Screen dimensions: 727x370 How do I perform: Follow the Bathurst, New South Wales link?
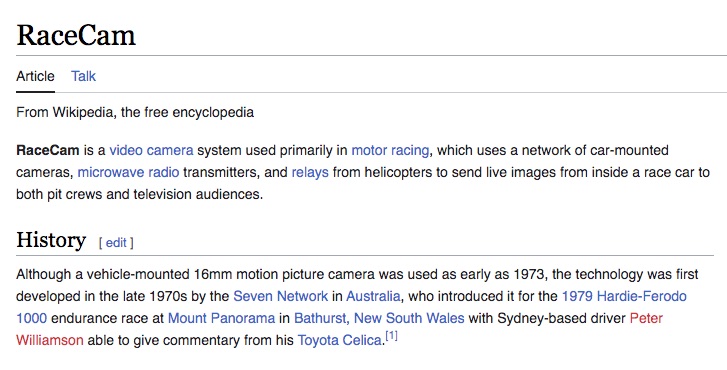(379, 318)
